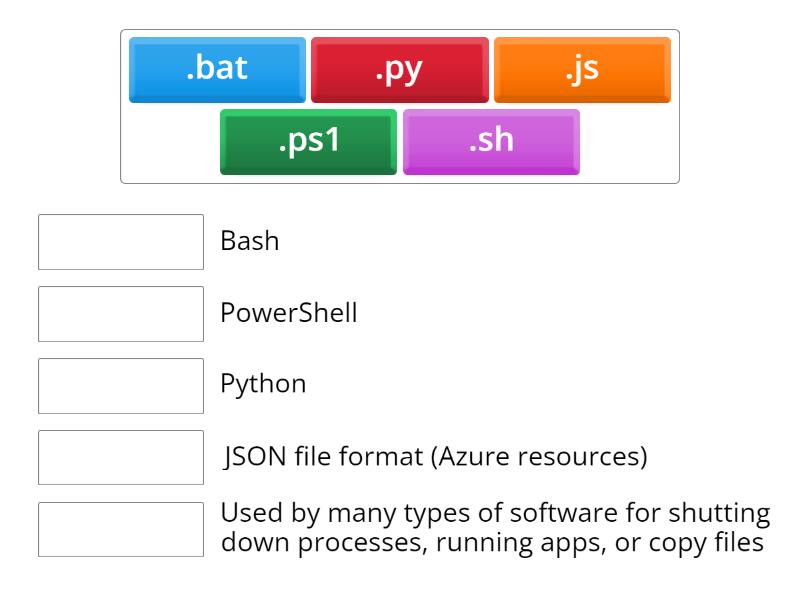This screenshot has width=800, height=600.
Task: Click the PowerShell label text
Action: click(x=289, y=314)
